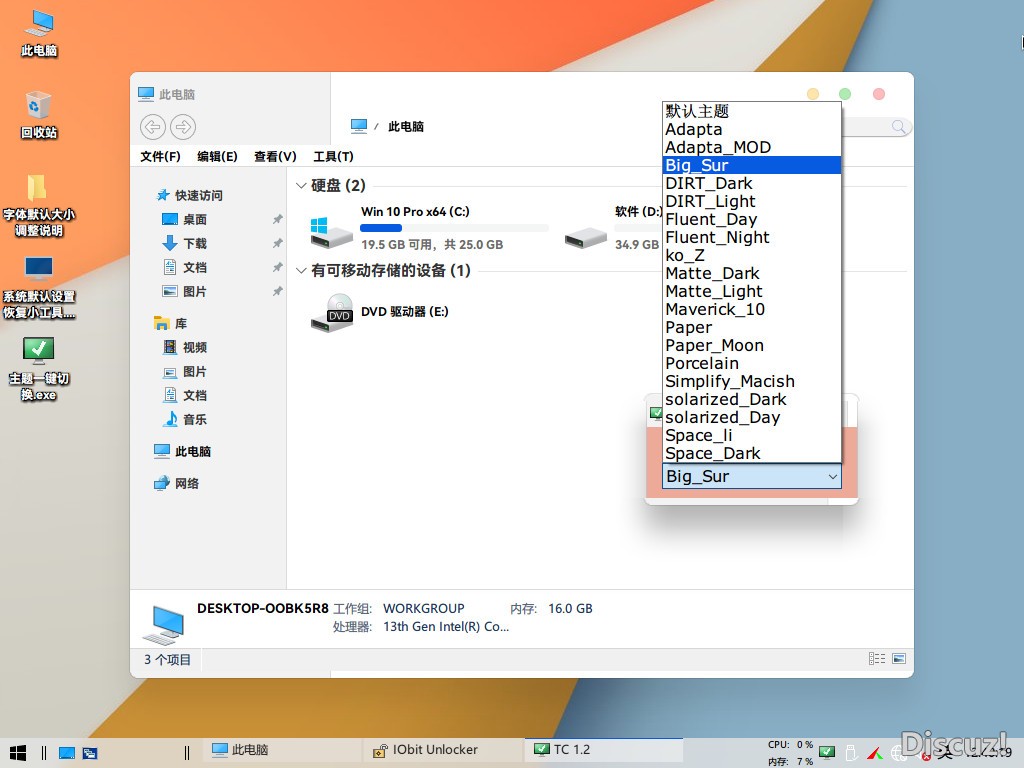Switch to details view icon in status bar
Image resolution: width=1024 pixels, height=768 pixels.
point(877,658)
